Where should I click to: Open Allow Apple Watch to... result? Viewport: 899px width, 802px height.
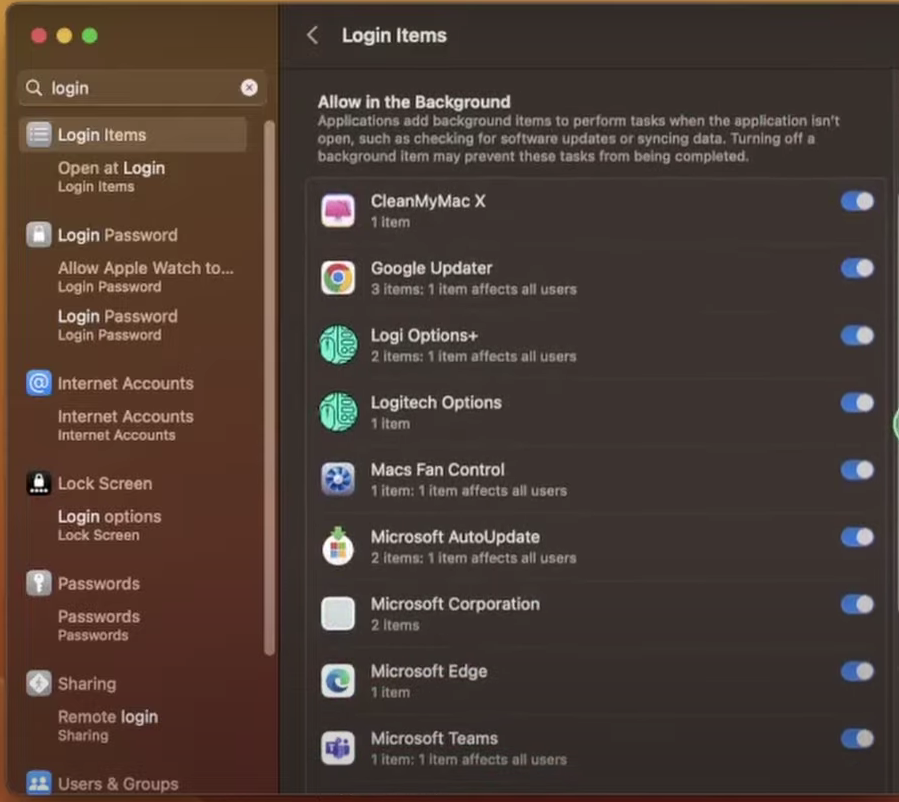146,277
